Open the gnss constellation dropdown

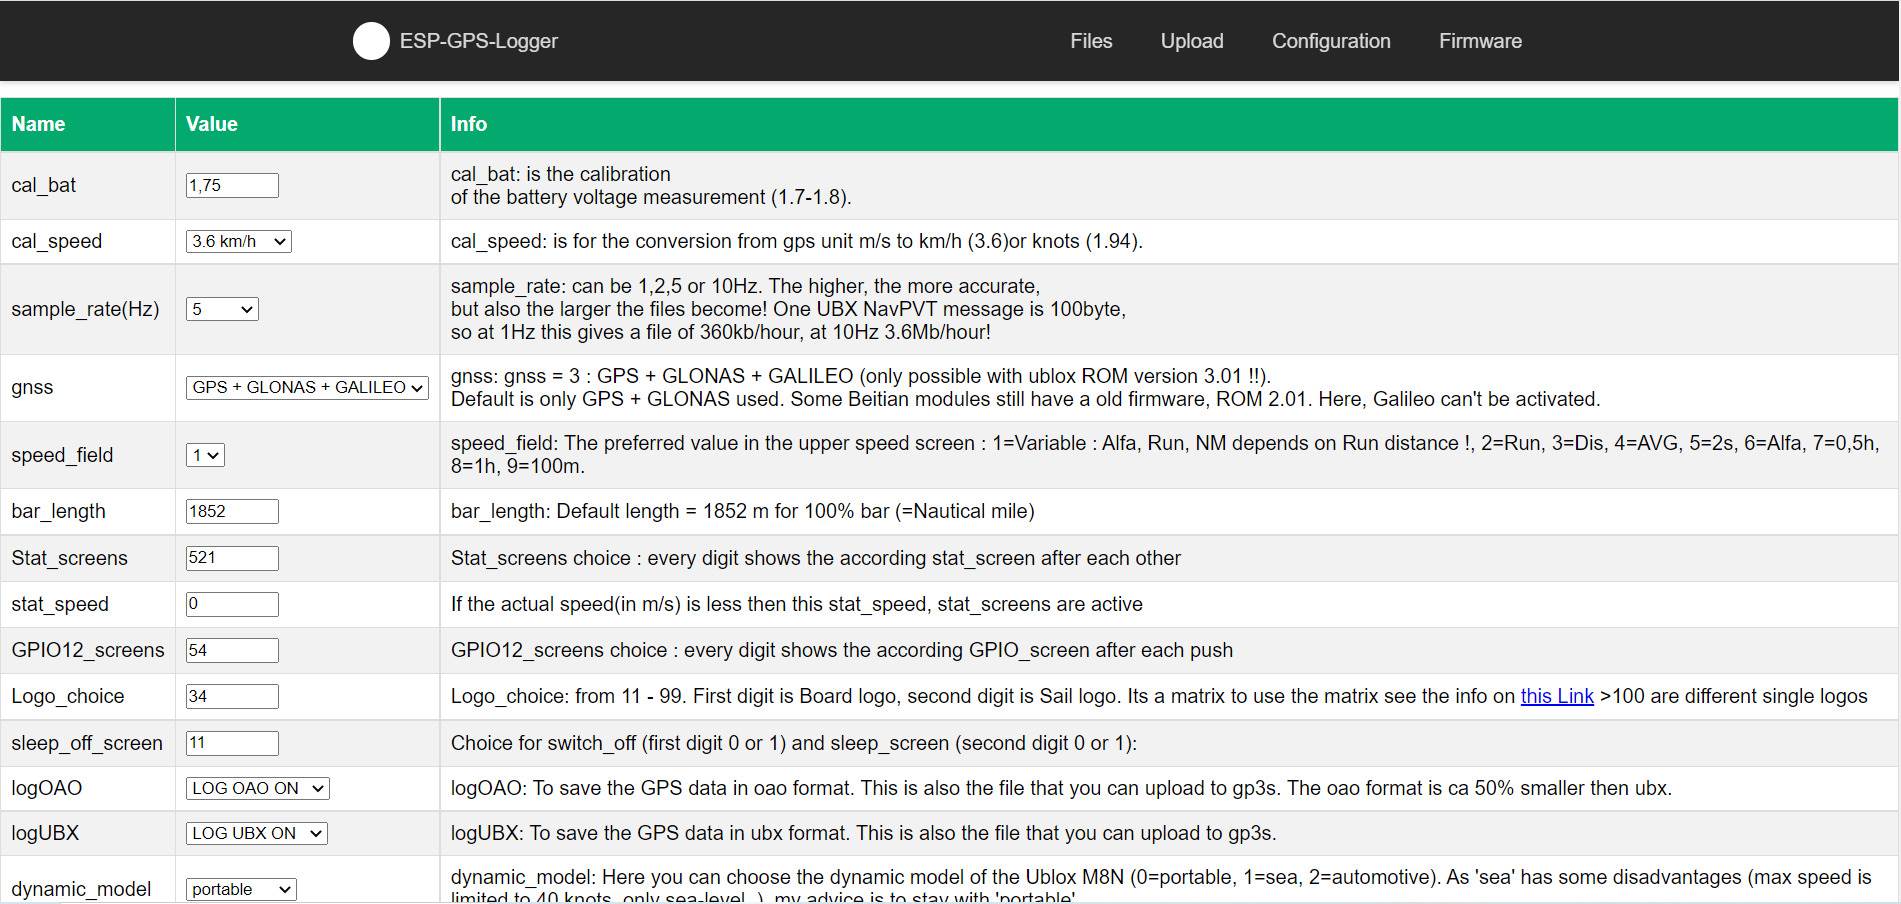tap(306, 387)
